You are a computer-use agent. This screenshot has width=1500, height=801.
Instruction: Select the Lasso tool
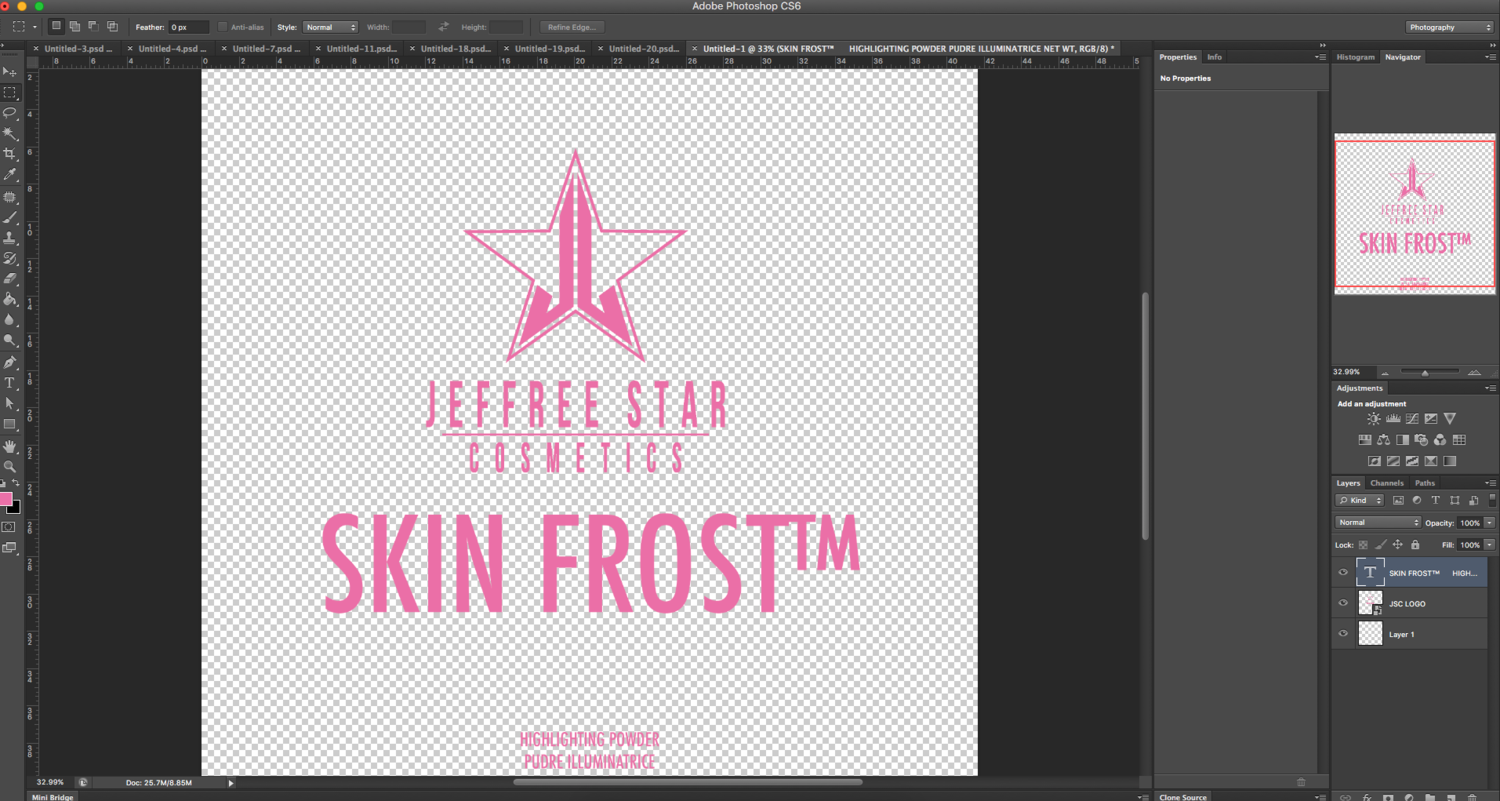tap(10, 113)
